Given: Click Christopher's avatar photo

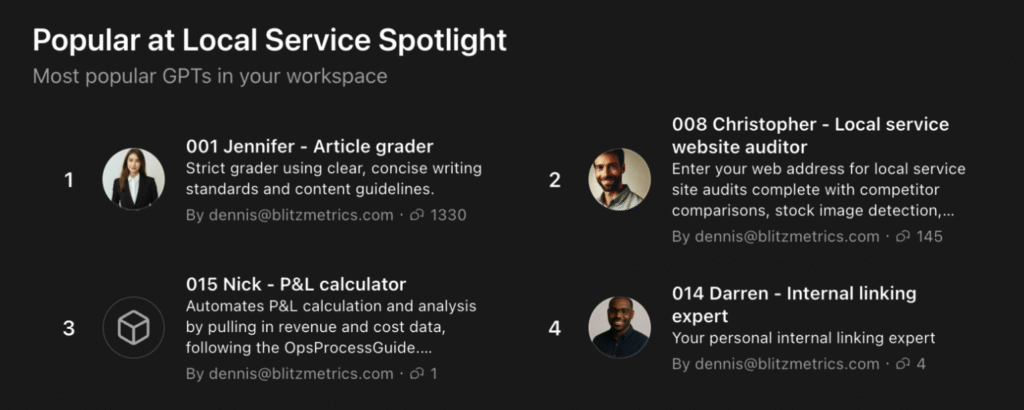Looking at the screenshot, I should (x=619, y=180).
